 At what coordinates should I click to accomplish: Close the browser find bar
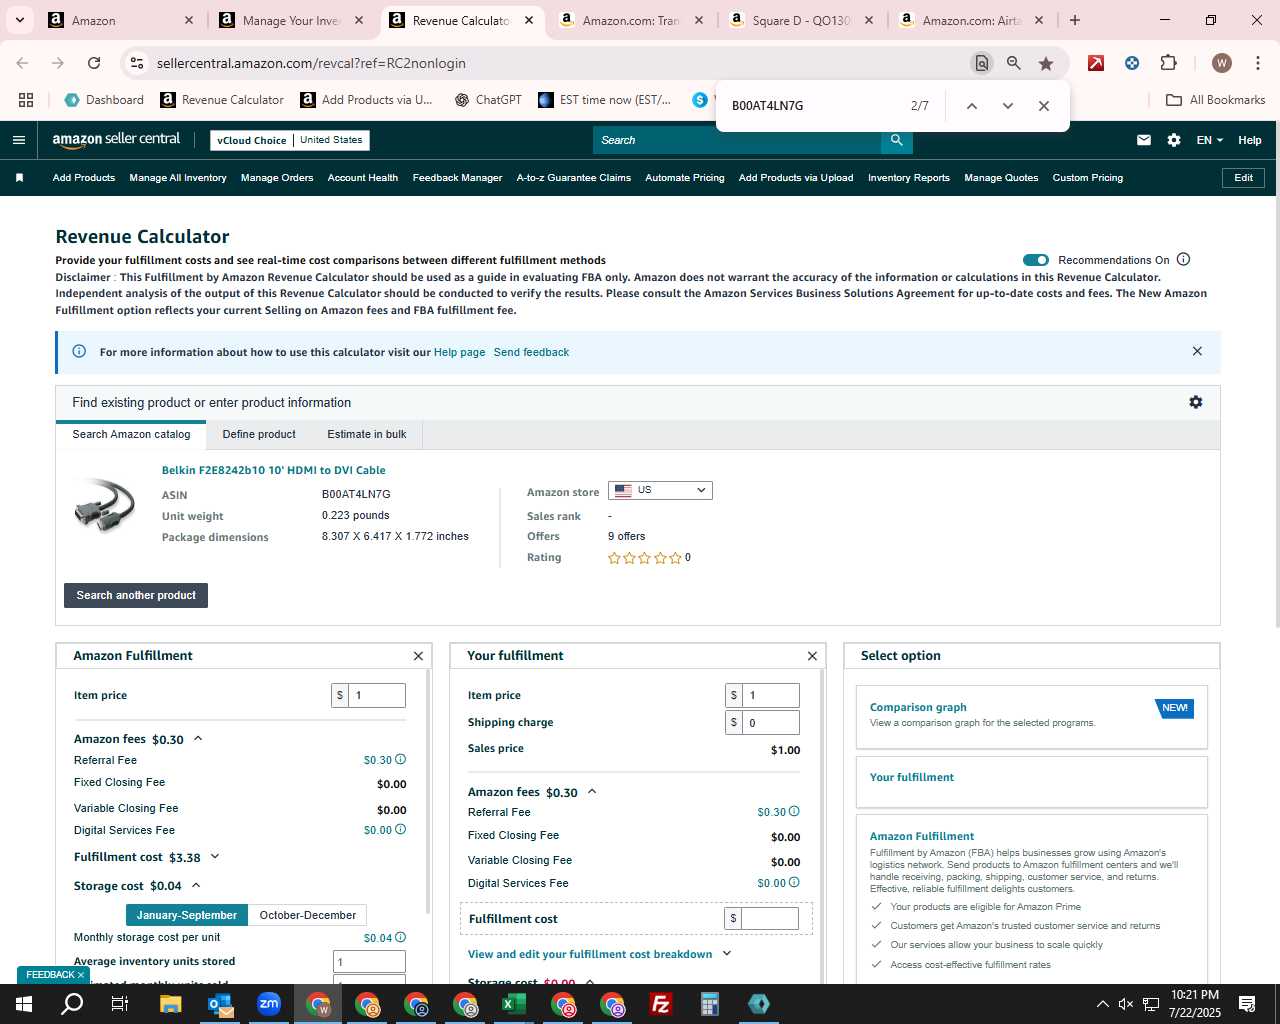[x=1043, y=106]
